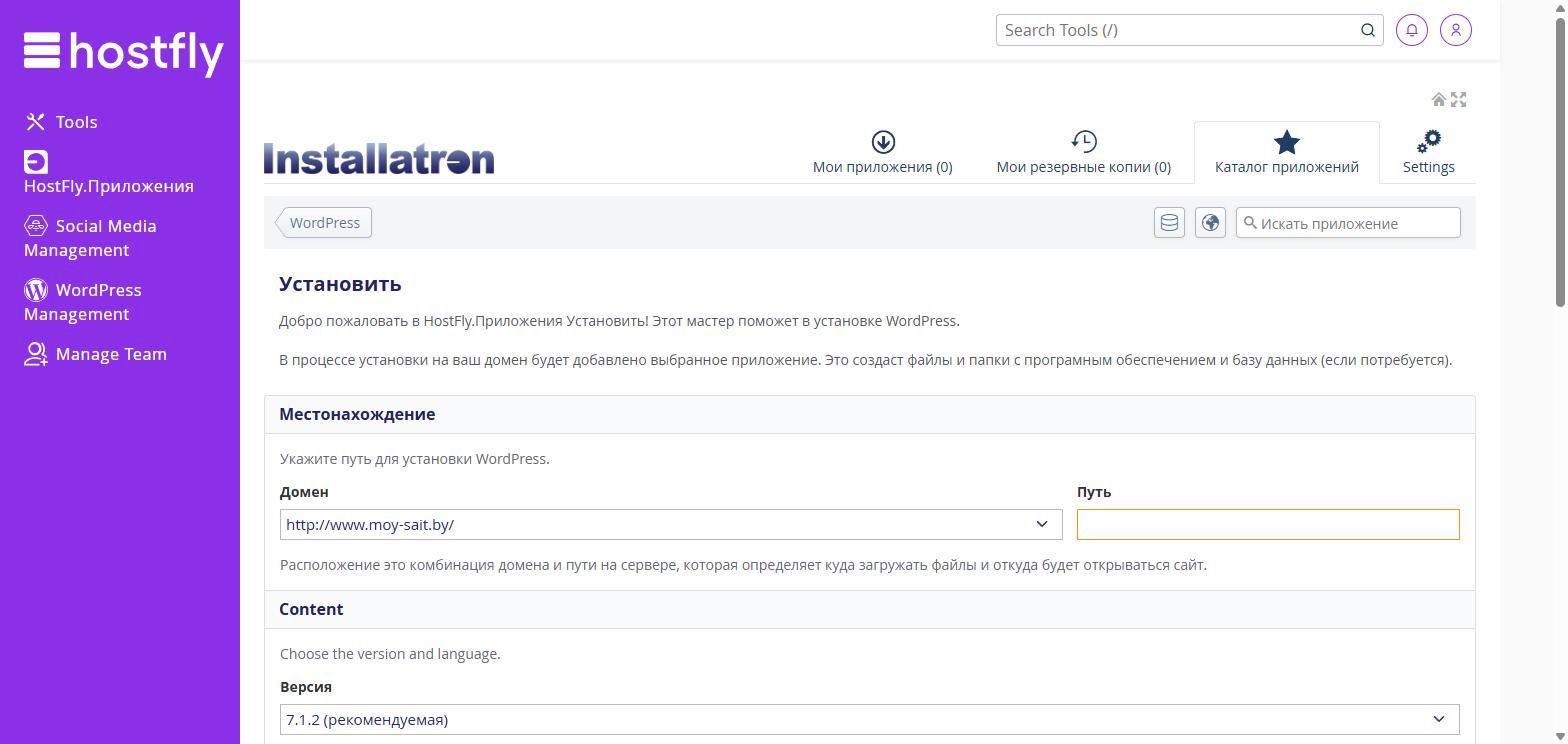Viewport: 1568px width, 744px height.
Task: Click the home icon above tabs
Action: (1439, 99)
